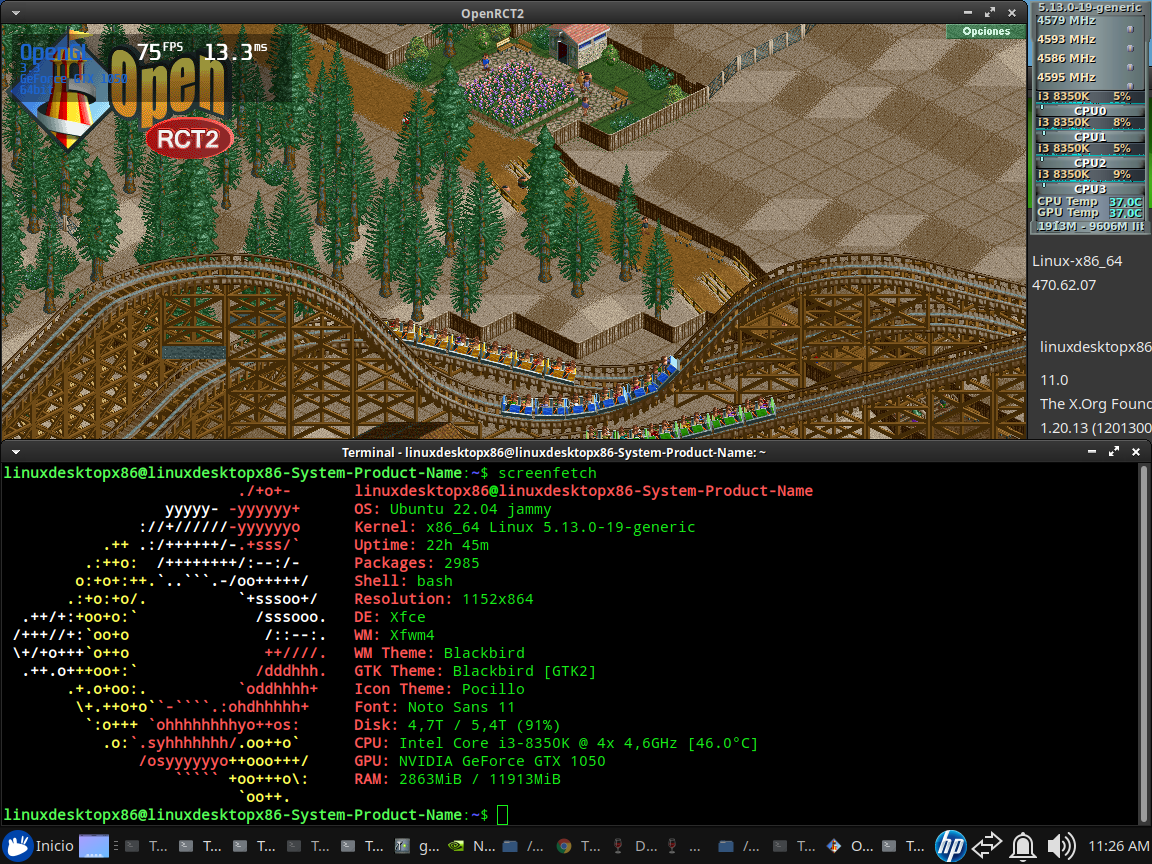Click the 'OS: Ubuntu 22.04 jammy' line

[x=453, y=509]
